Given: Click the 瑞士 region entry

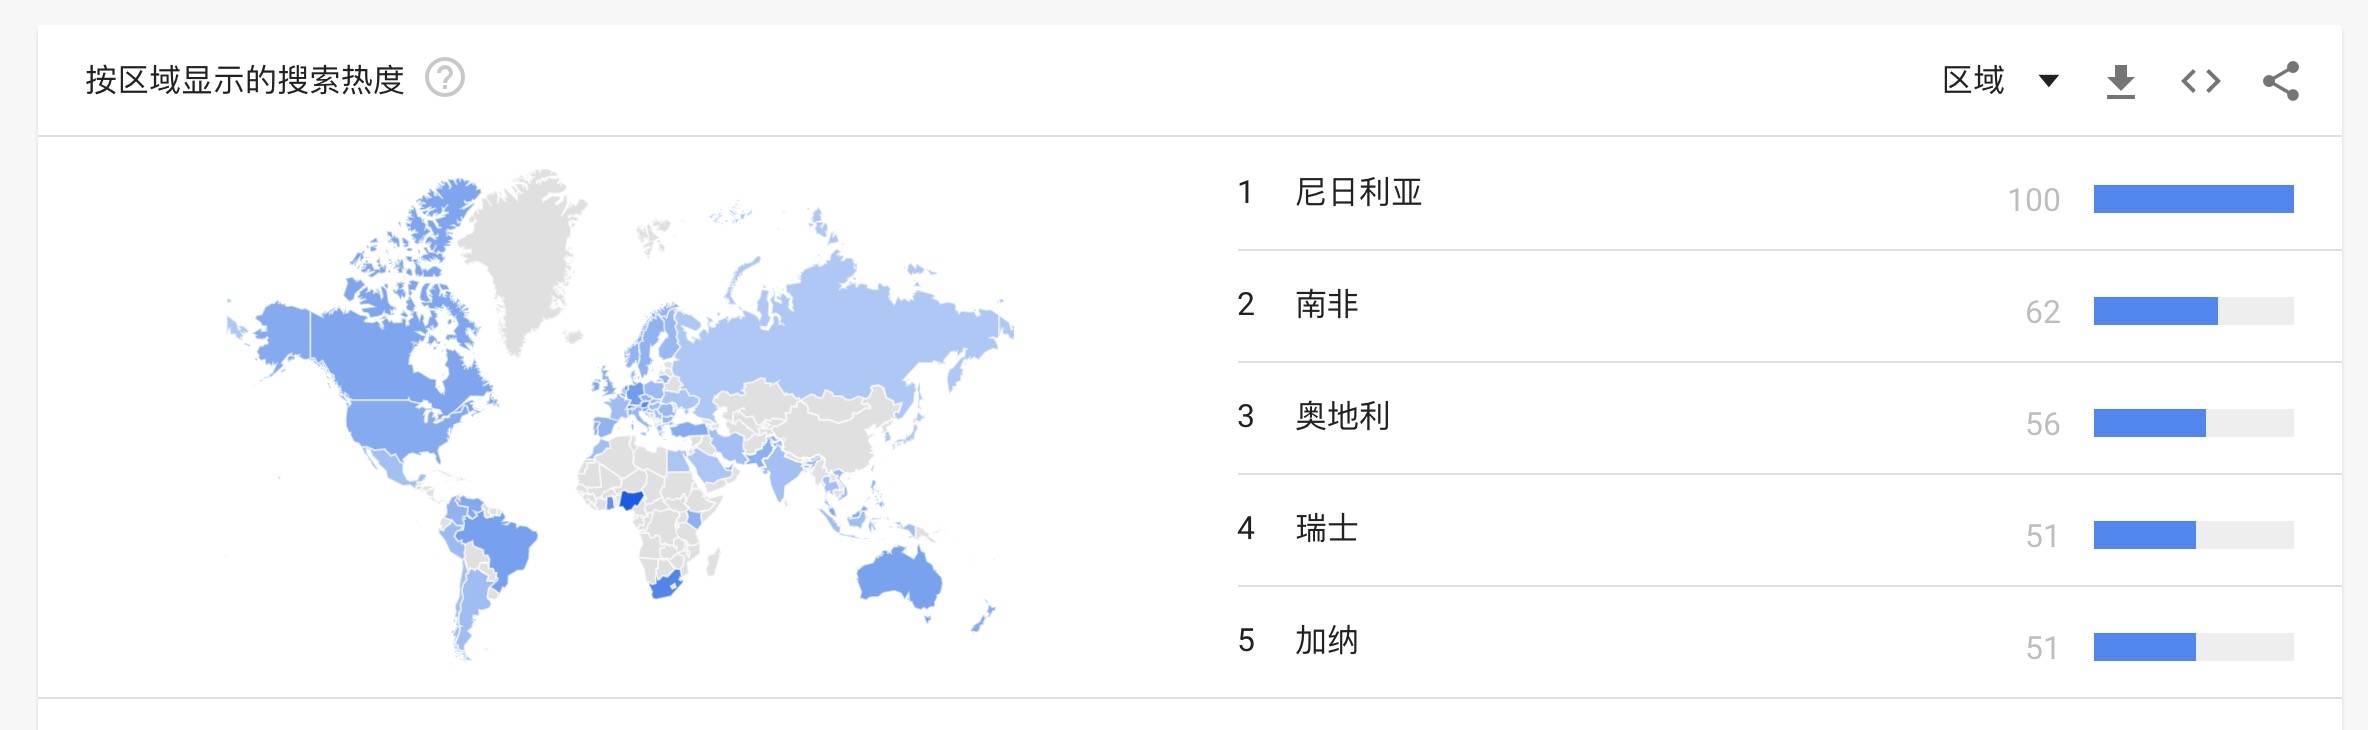Looking at the screenshot, I should click(1326, 528).
